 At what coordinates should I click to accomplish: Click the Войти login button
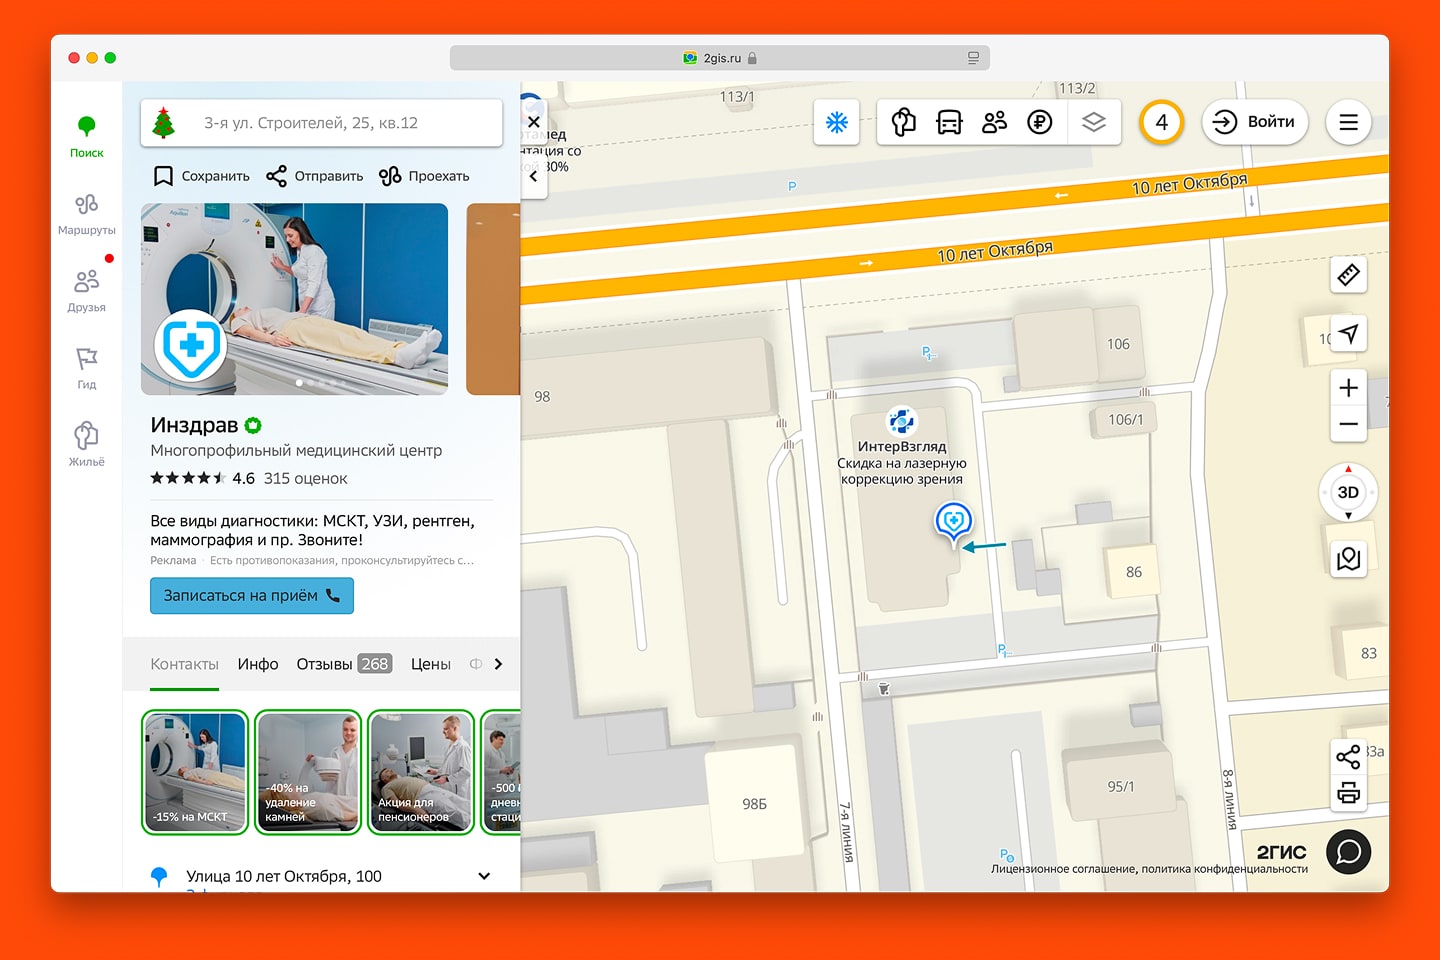coord(1255,123)
